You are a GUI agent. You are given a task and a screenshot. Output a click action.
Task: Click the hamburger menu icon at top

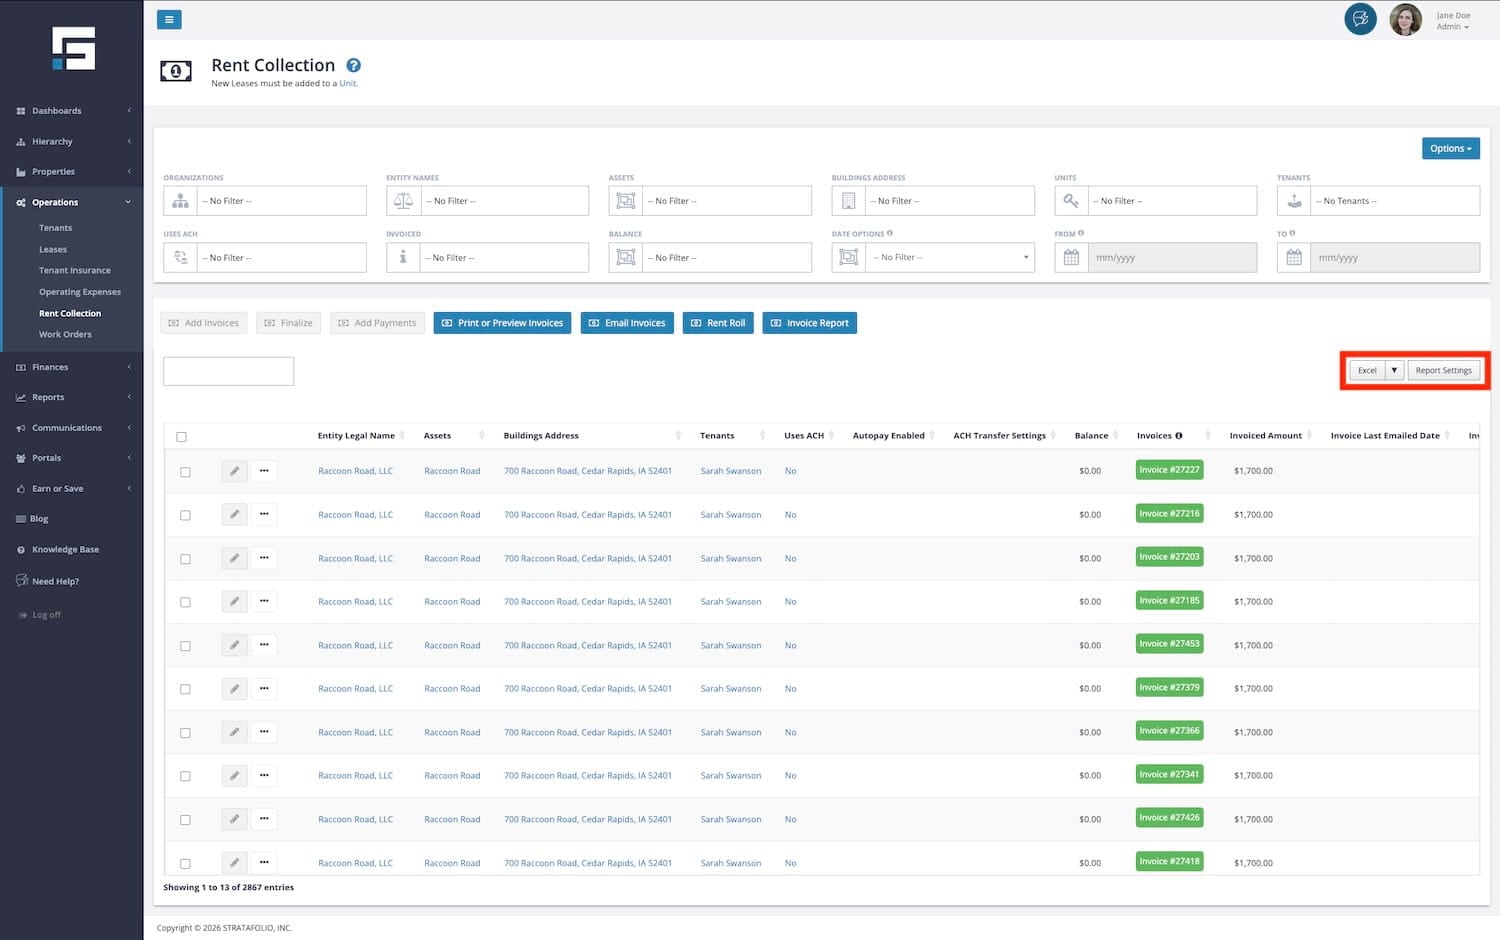tap(169, 19)
